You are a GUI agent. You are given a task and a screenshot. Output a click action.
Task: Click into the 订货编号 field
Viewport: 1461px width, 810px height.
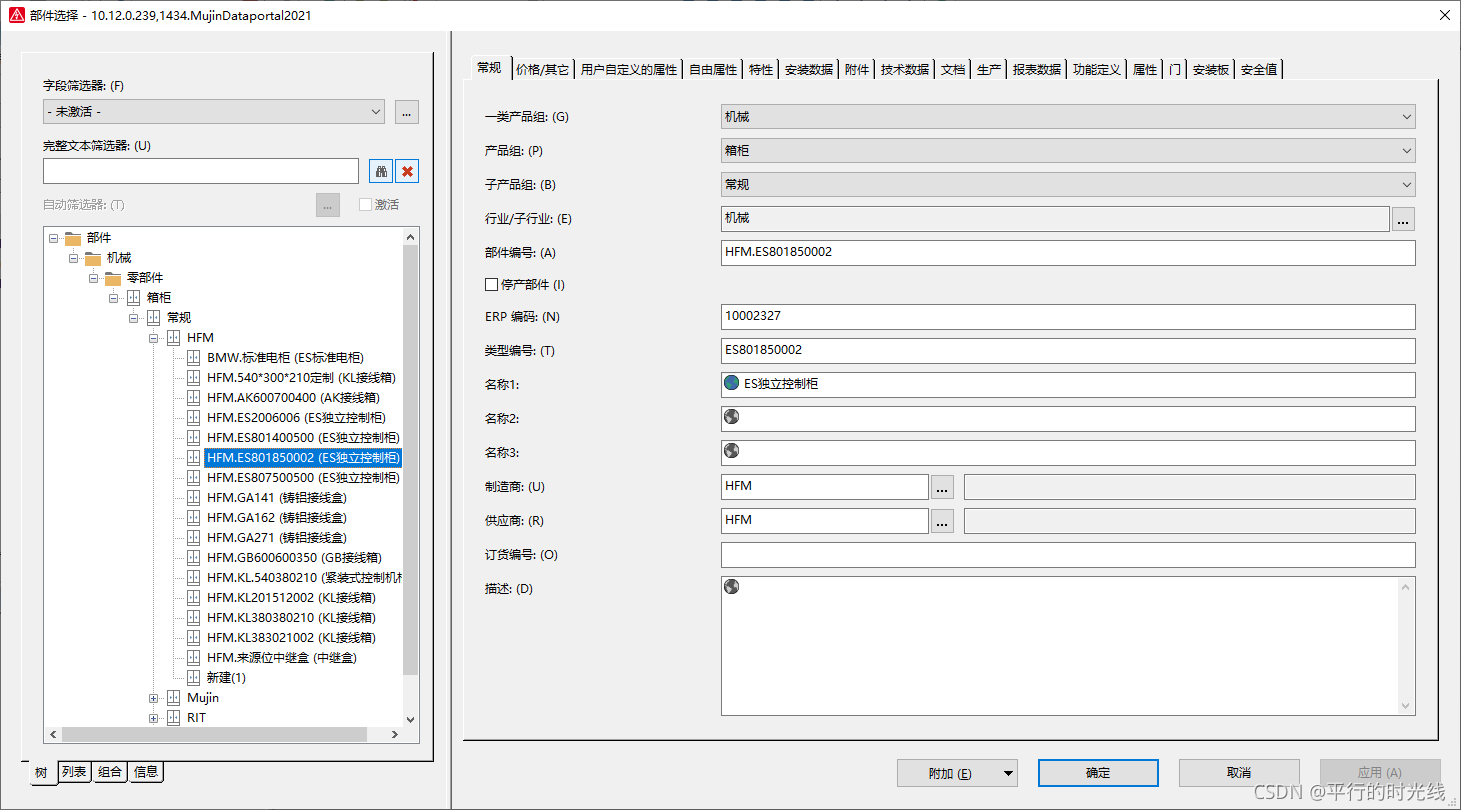1068,555
